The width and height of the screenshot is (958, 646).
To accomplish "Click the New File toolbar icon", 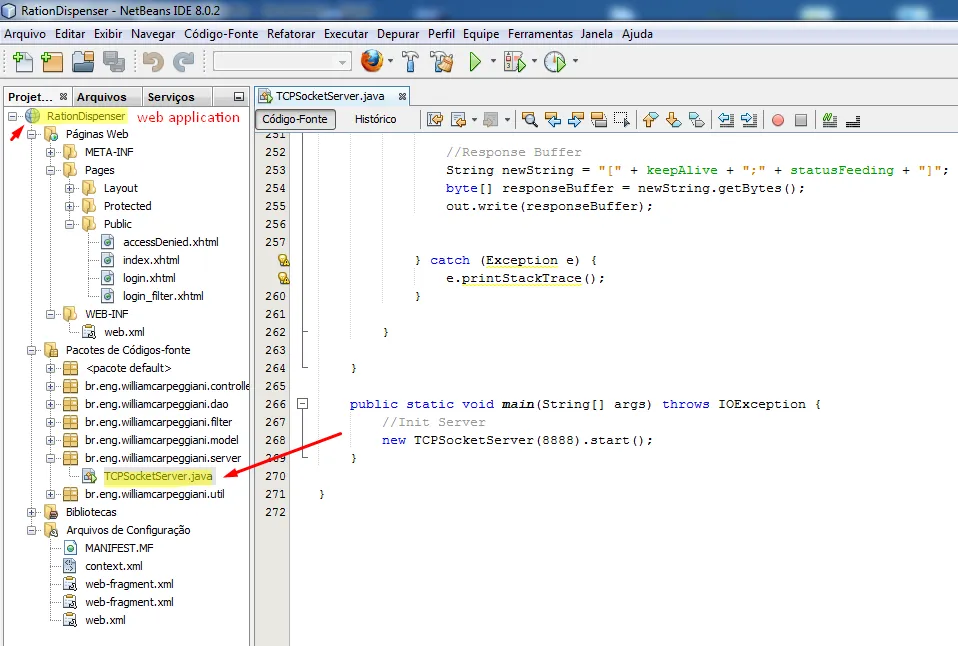I will (x=22, y=62).
